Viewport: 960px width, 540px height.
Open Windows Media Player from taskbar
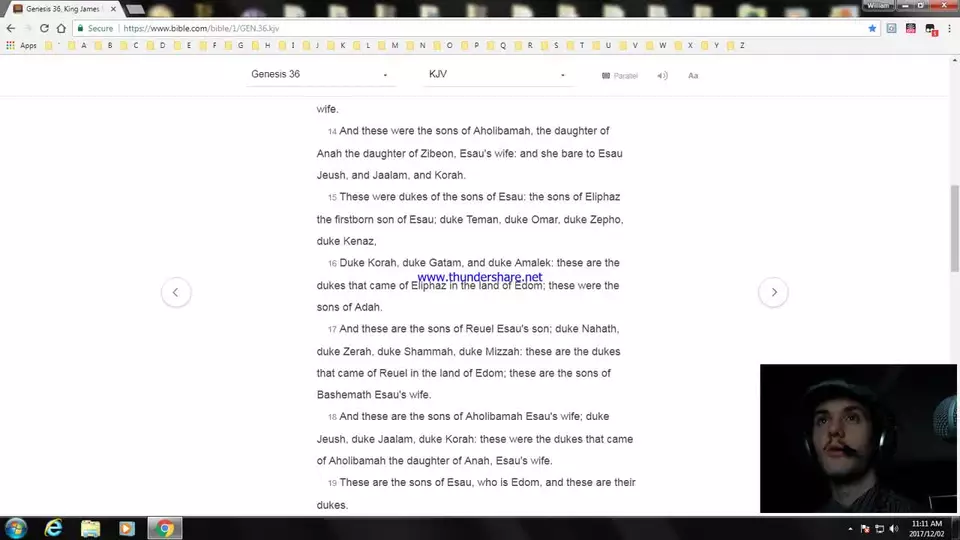(x=127, y=528)
